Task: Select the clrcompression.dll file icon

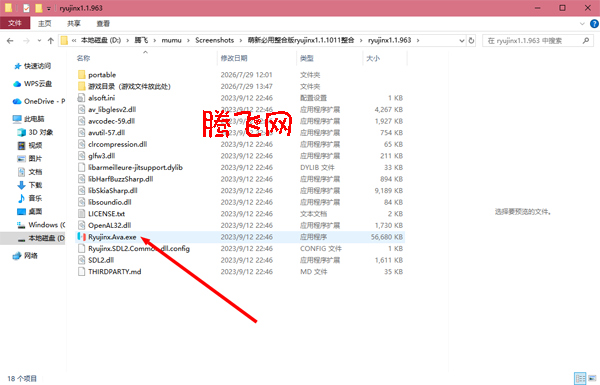Action: tap(81, 144)
